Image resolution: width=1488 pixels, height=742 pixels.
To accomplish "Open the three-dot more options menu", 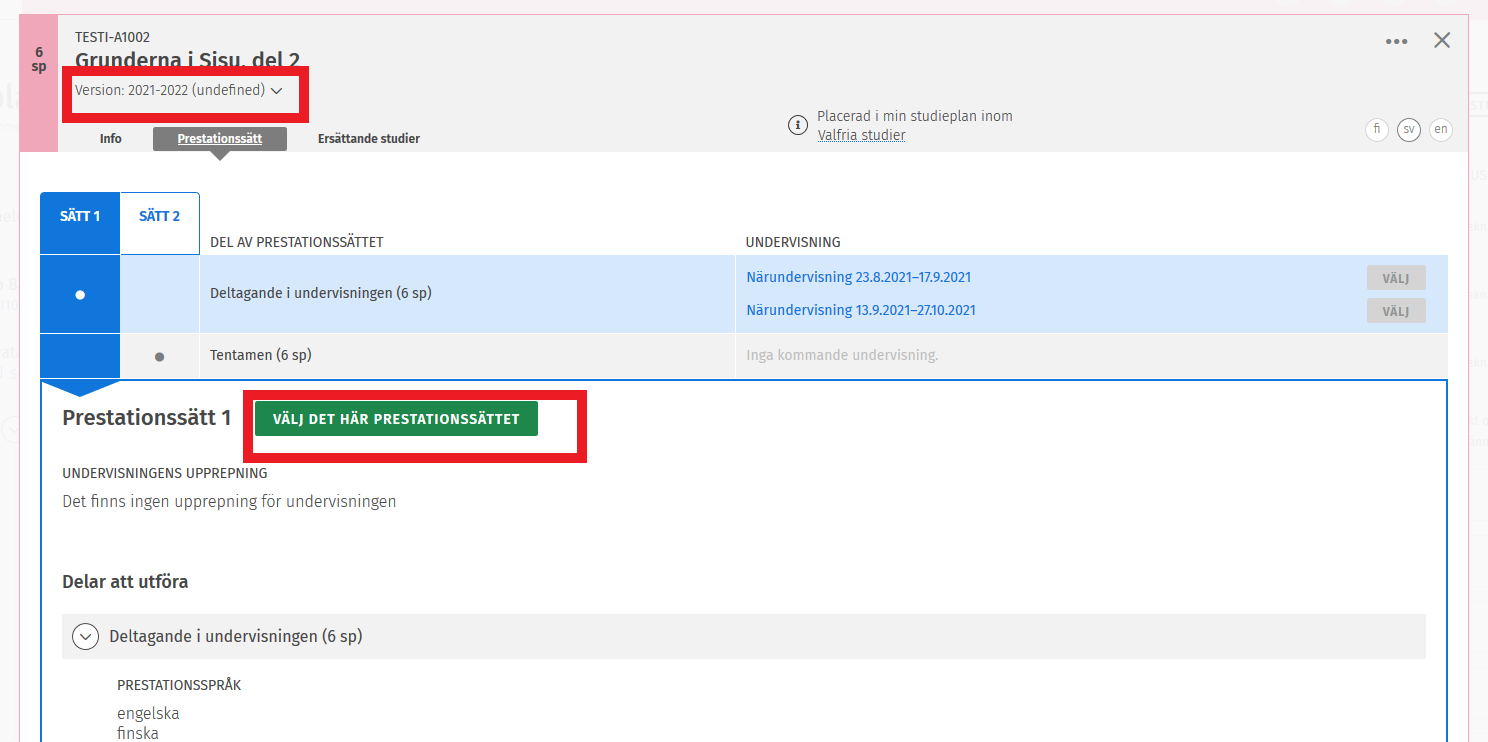I will coord(1396,41).
